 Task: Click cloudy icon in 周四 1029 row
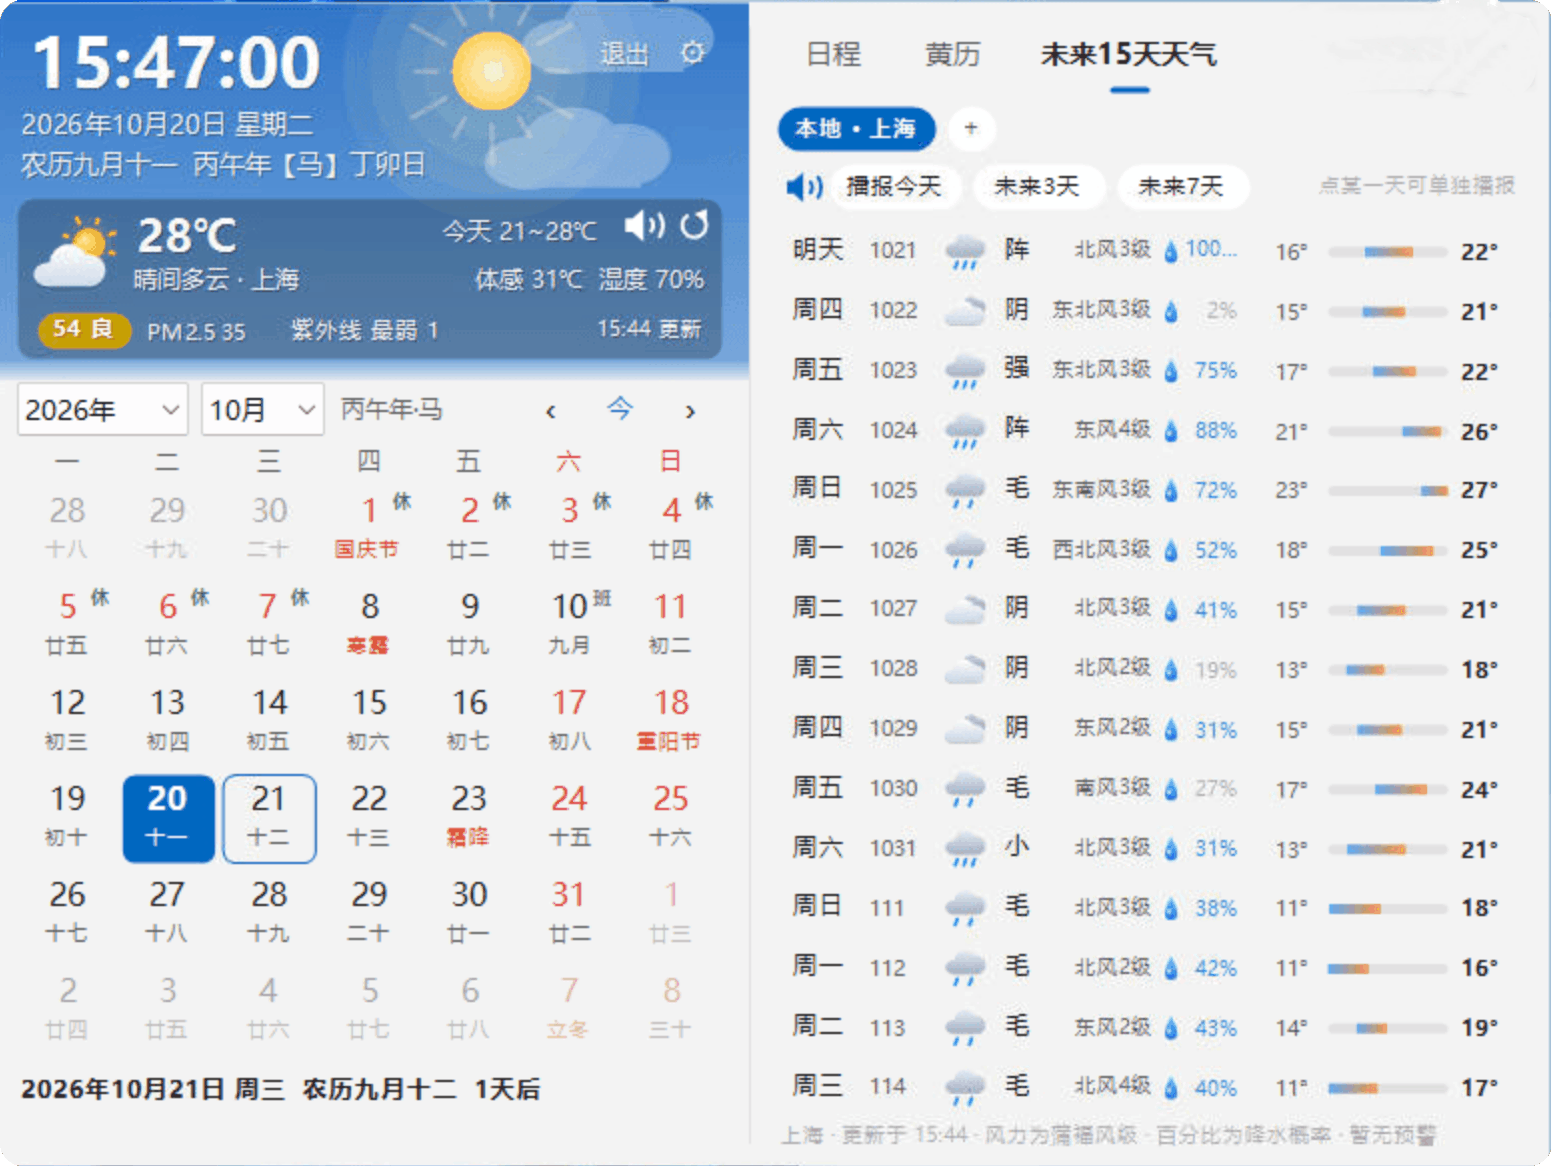[965, 729]
